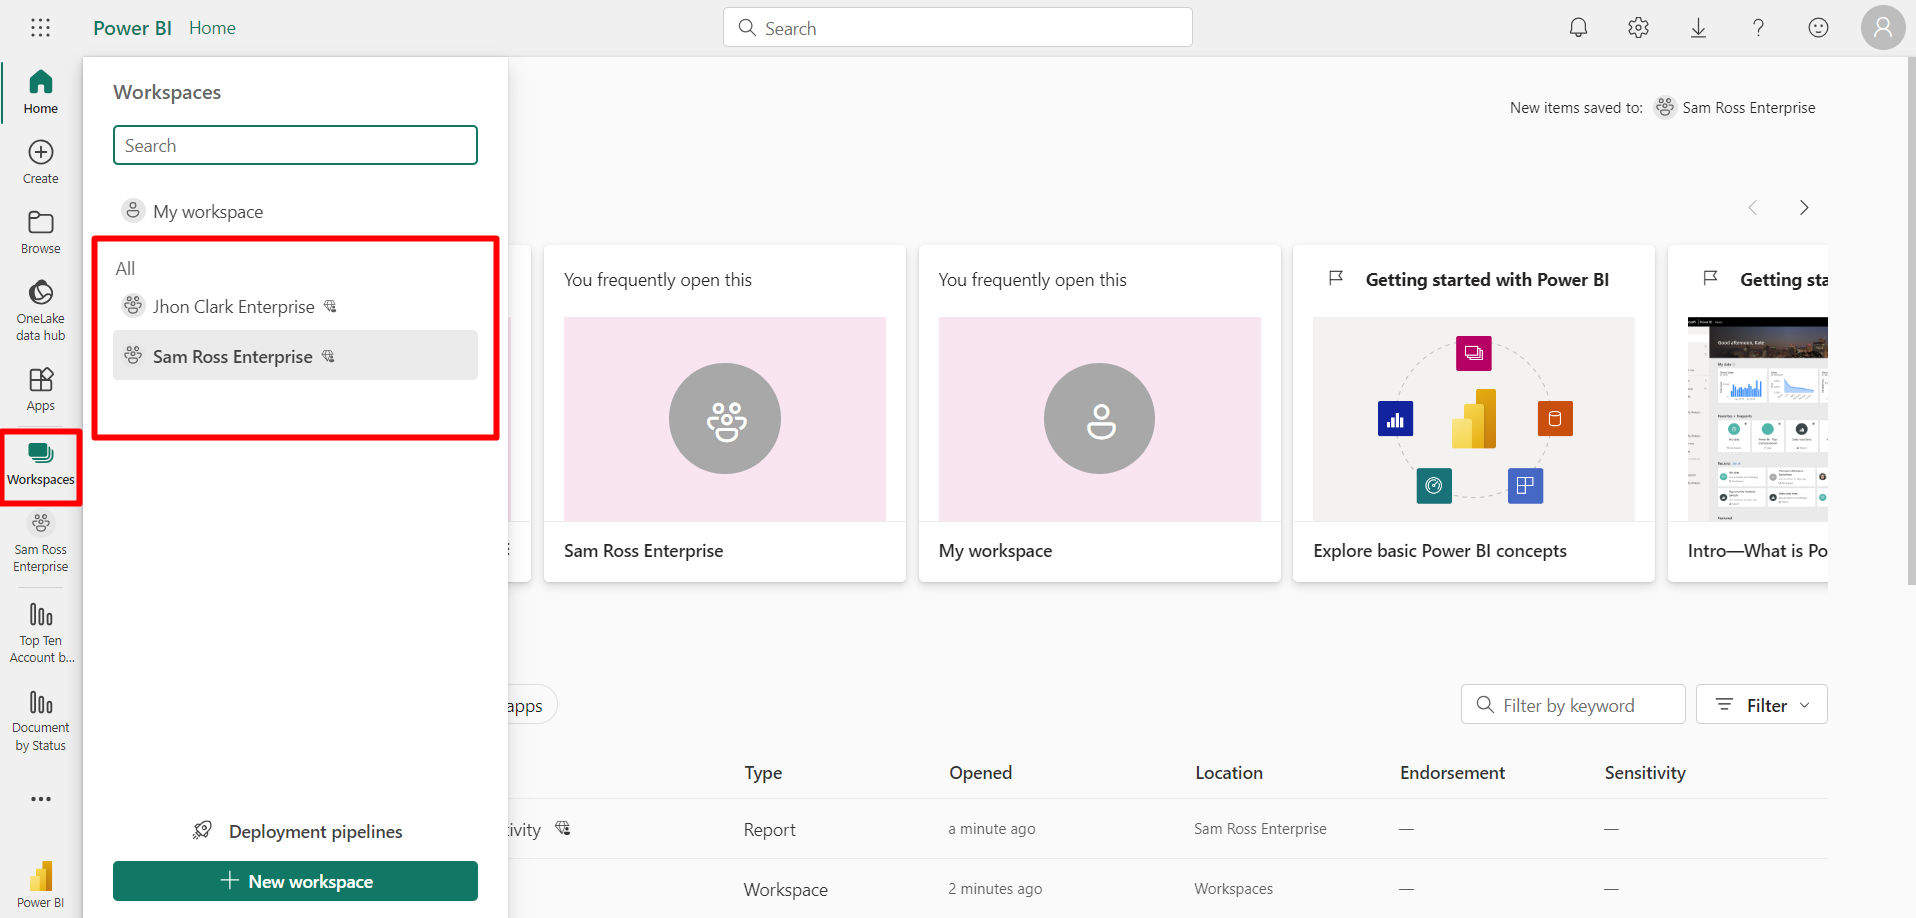
Task: Focus the Workspaces search box
Action: (295, 145)
